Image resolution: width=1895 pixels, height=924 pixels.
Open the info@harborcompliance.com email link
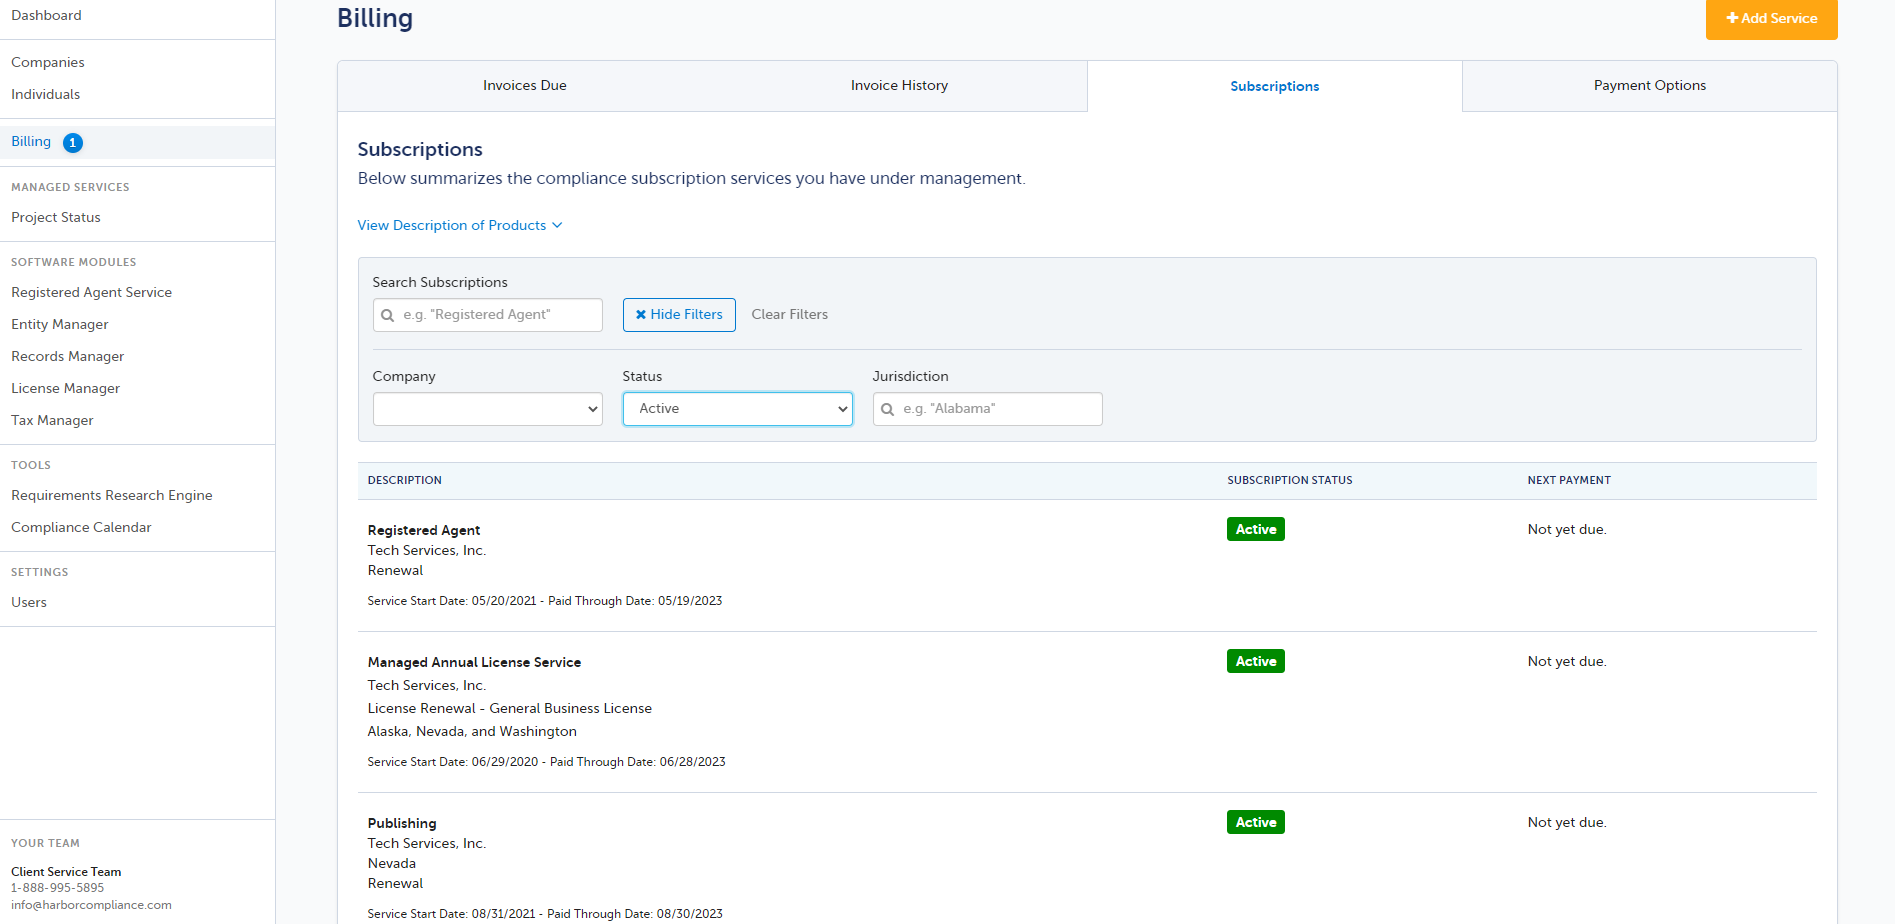[91, 905]
